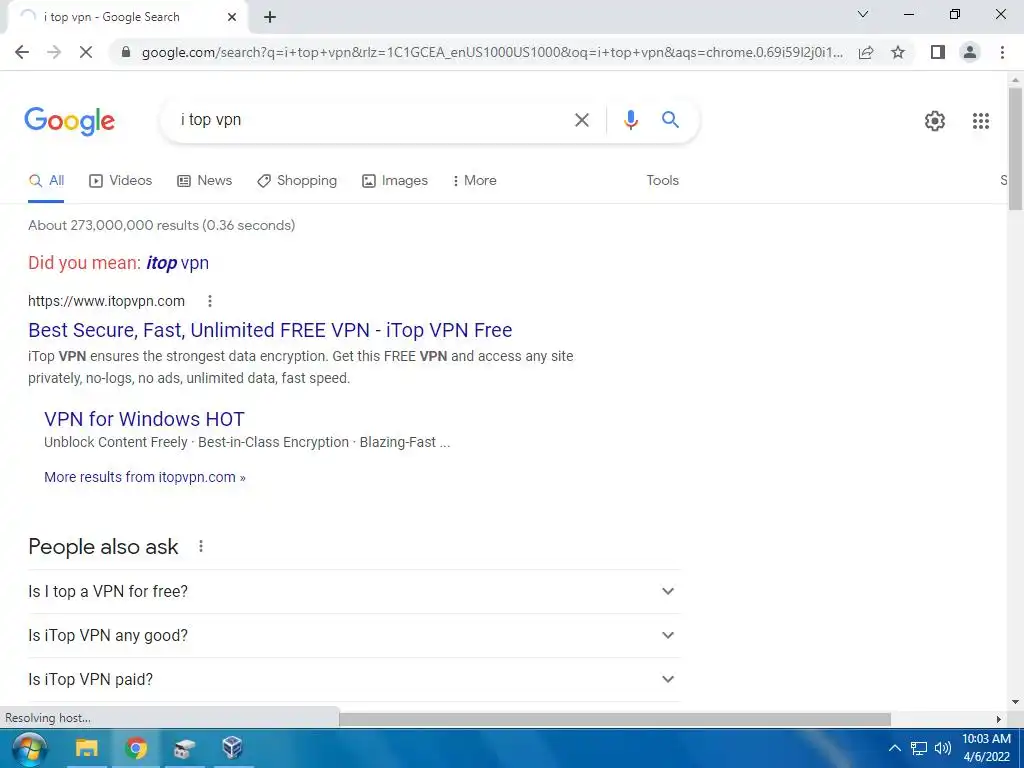The width and height of the screenshot is (1024, 768).
Task: Open Windows Start menu
Action: (x=29, y=748)
